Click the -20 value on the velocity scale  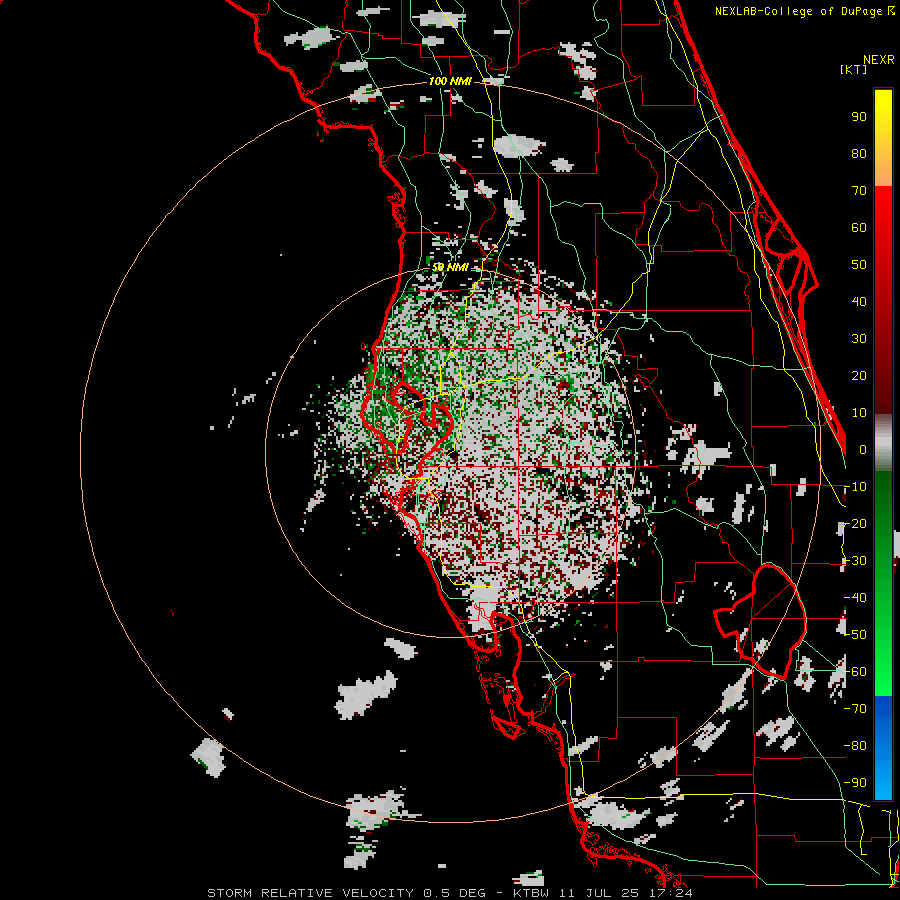click(x=855, y=523)
